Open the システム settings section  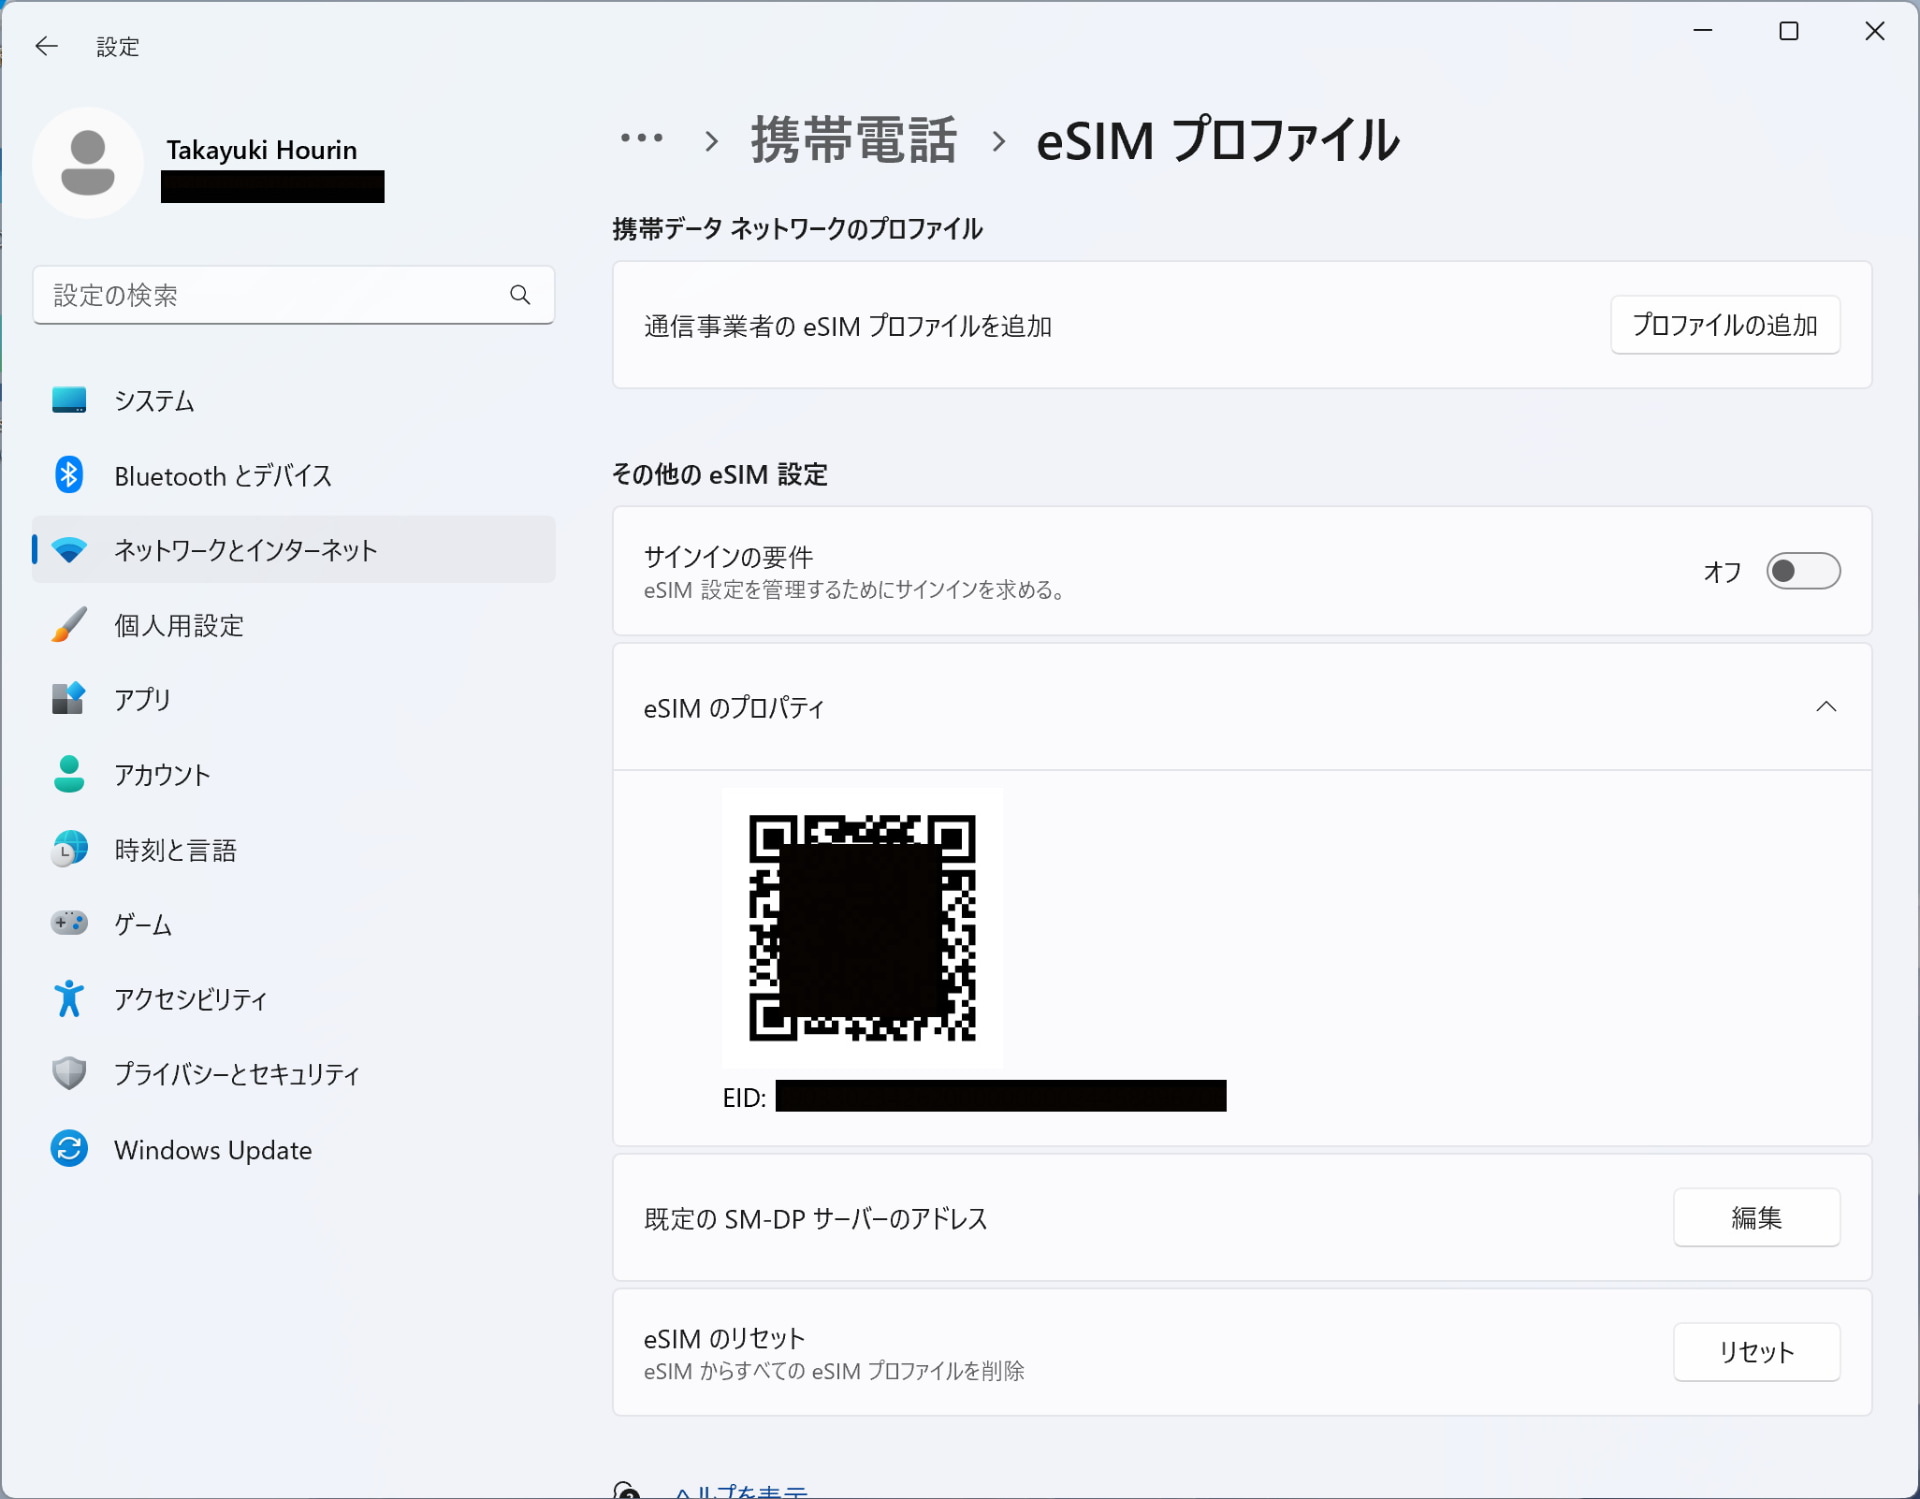coord(153,400)
